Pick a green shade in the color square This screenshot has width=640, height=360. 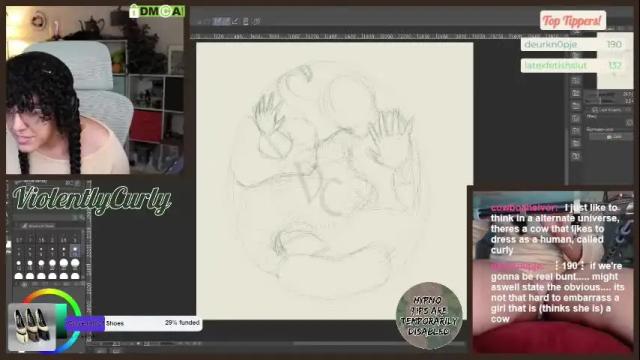tap(61, 322)
